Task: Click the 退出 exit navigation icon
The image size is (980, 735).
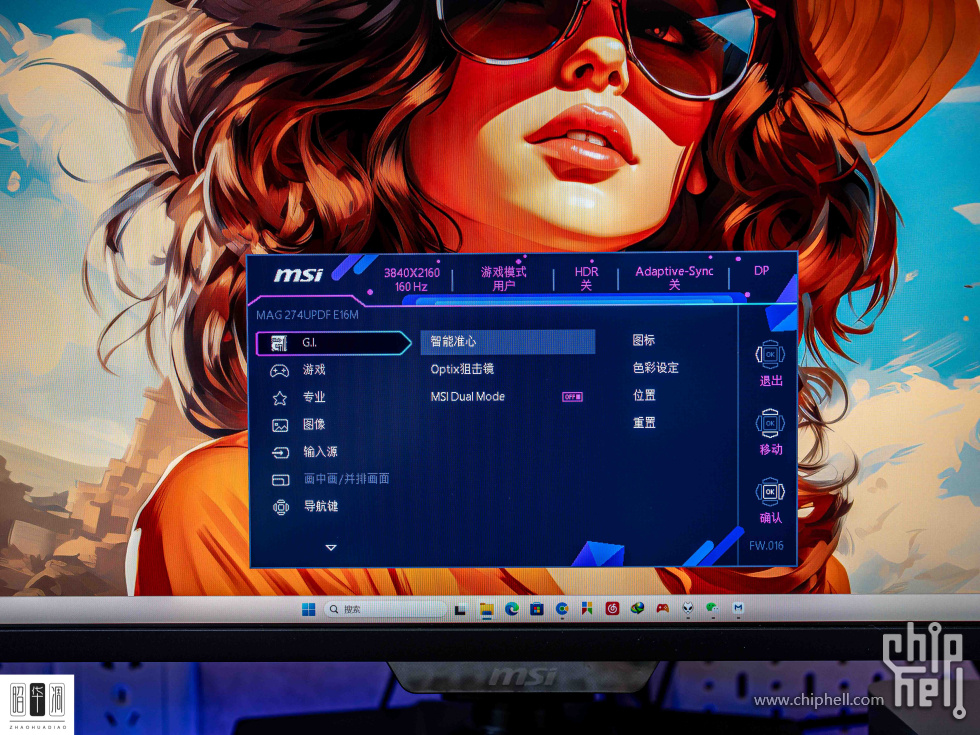Action: coord(770,355)
